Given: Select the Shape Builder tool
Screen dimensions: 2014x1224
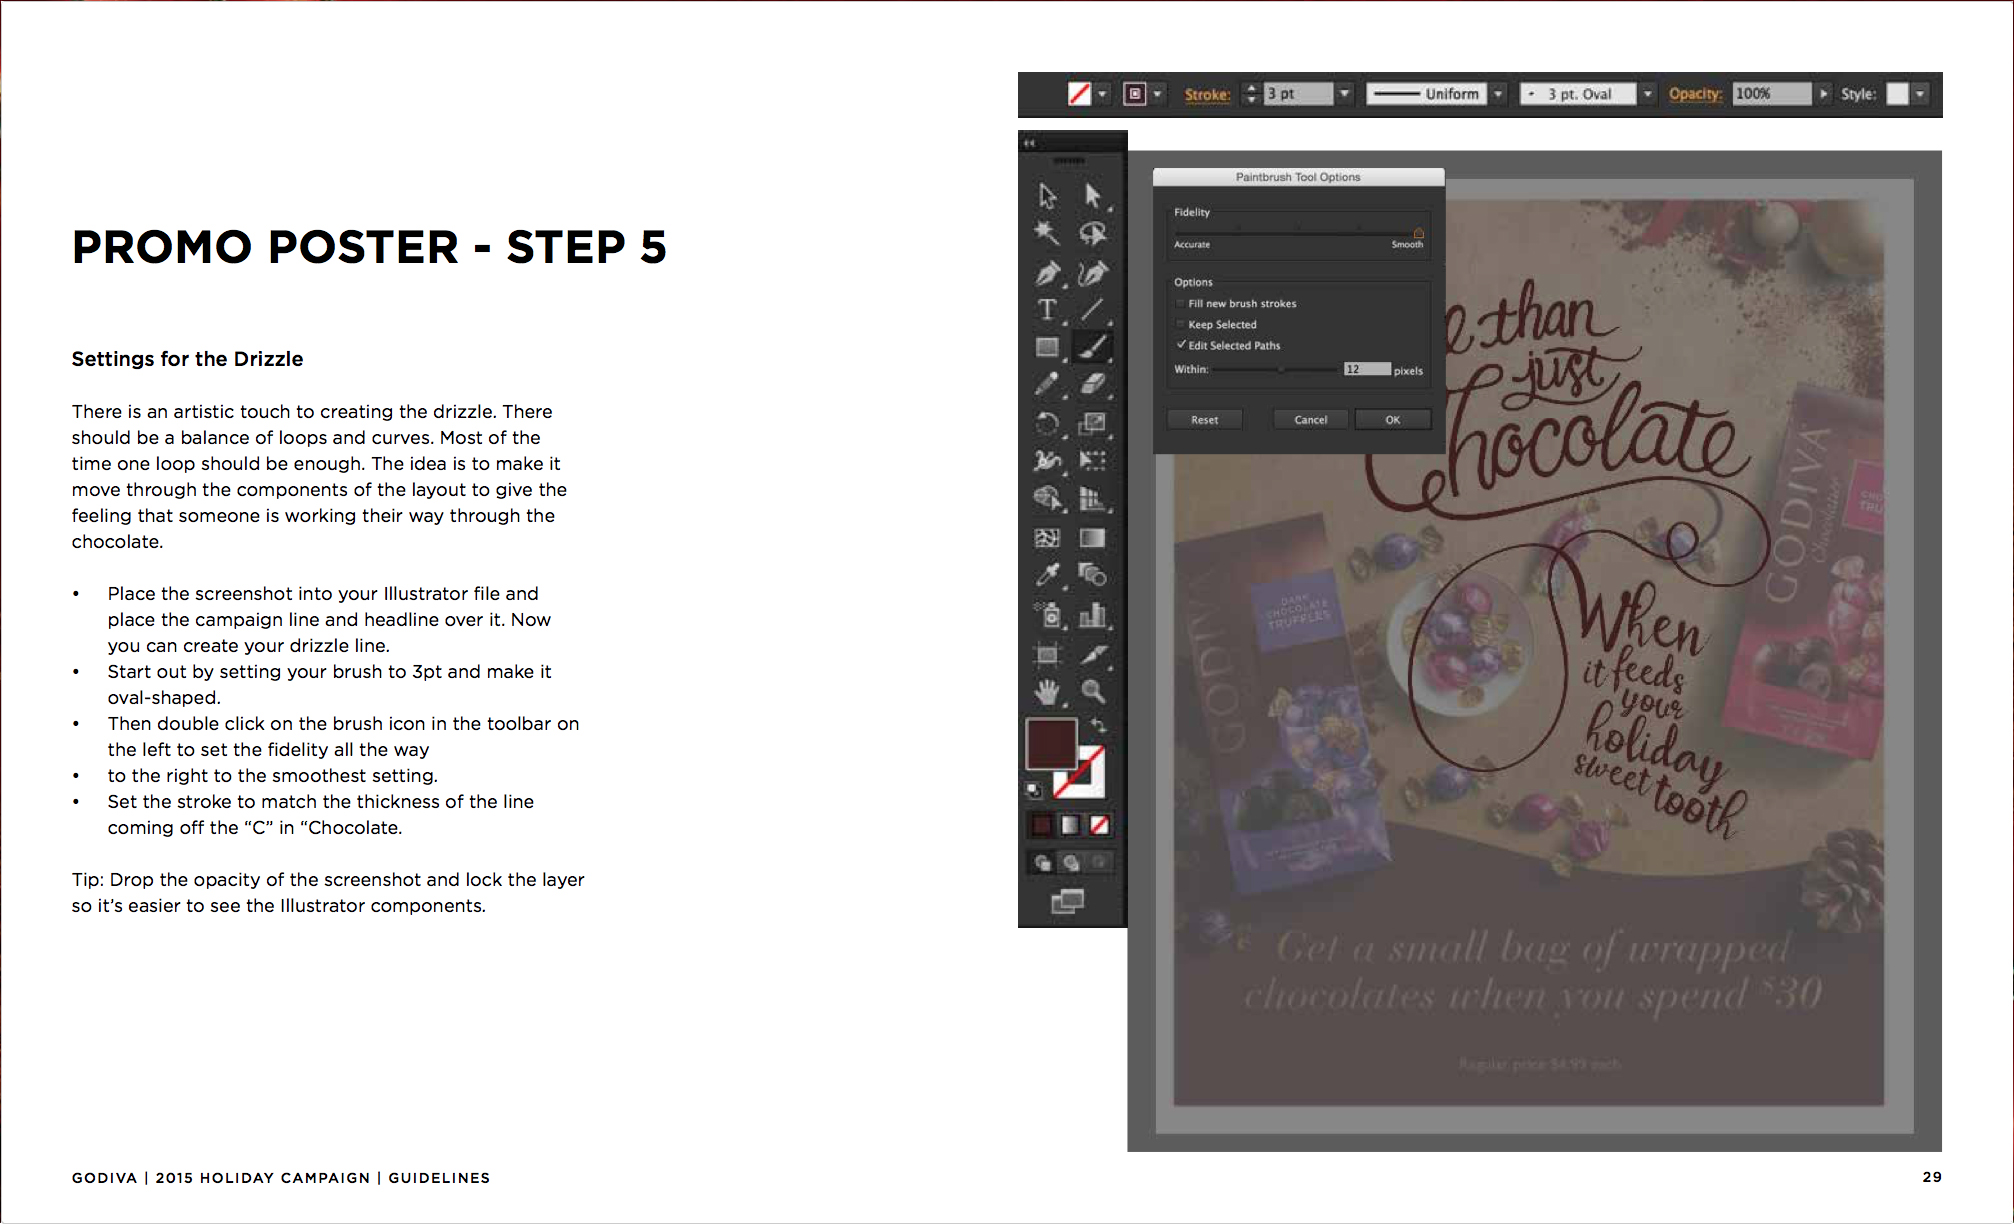Looking at the screenshot, I should (1047, 498).
